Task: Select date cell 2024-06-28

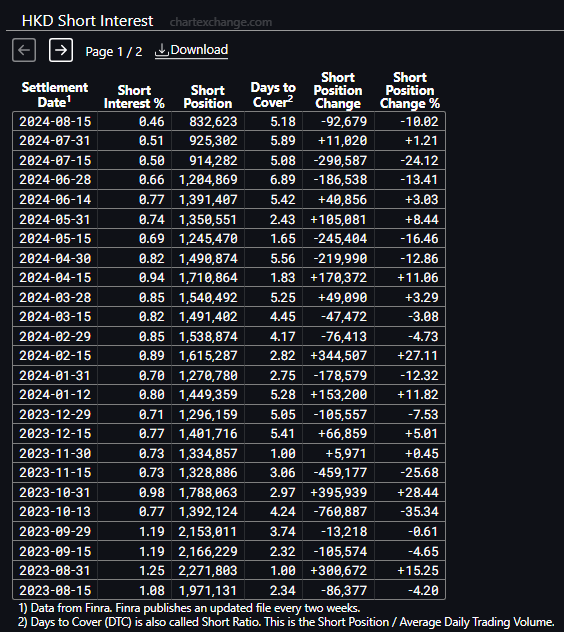Action: pyautogui.click(x=55, y=180)
